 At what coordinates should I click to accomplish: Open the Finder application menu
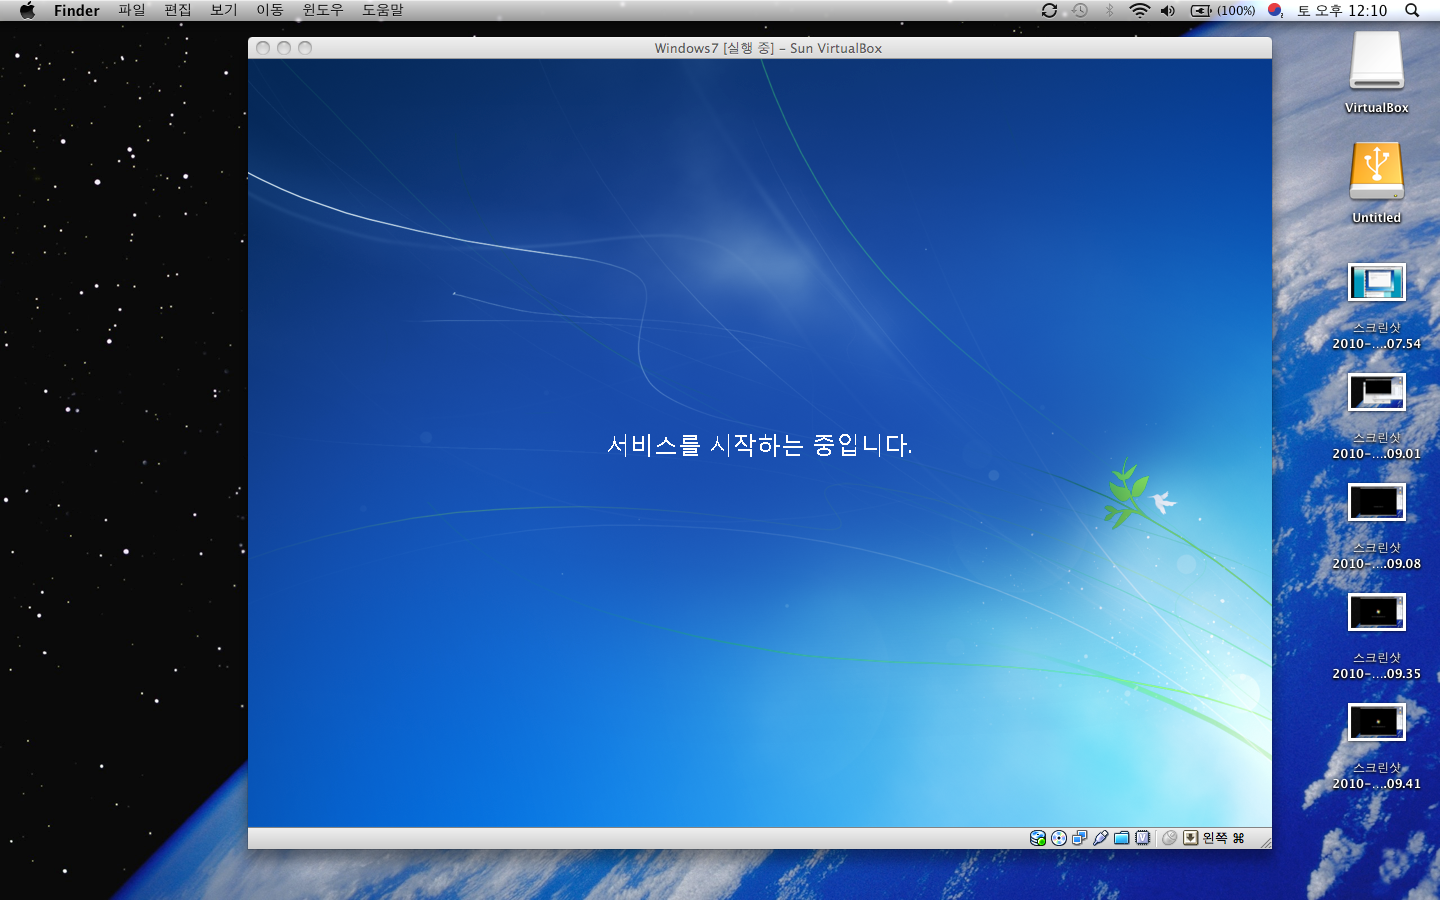pos(76,10)
